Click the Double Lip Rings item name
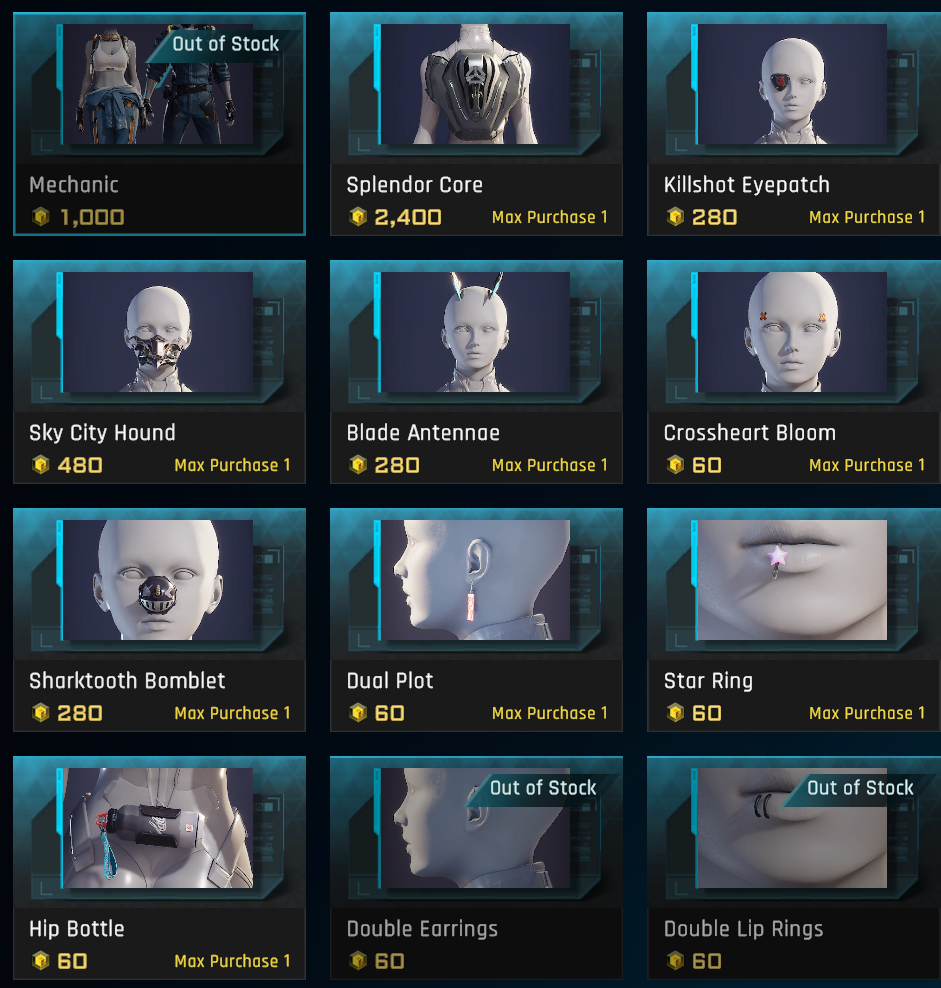Viewport: 941px width, 988px height. (743, 929)
